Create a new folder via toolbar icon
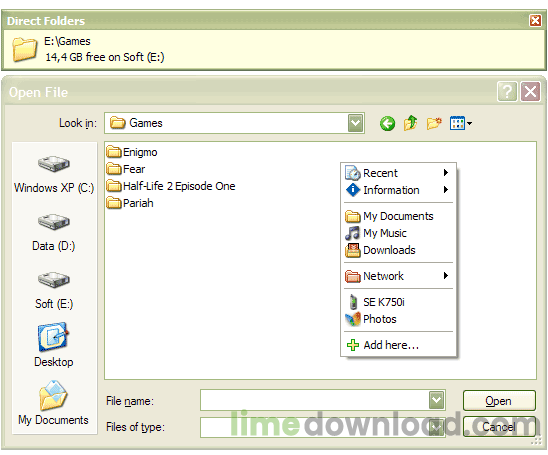Screen dimensions: 548x455 [x=434, y=123]
